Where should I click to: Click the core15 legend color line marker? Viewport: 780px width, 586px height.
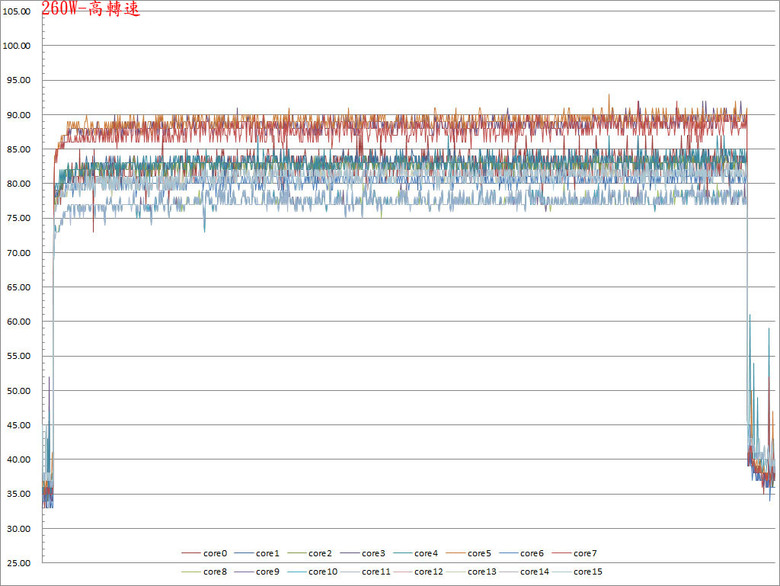coord(561,572)
